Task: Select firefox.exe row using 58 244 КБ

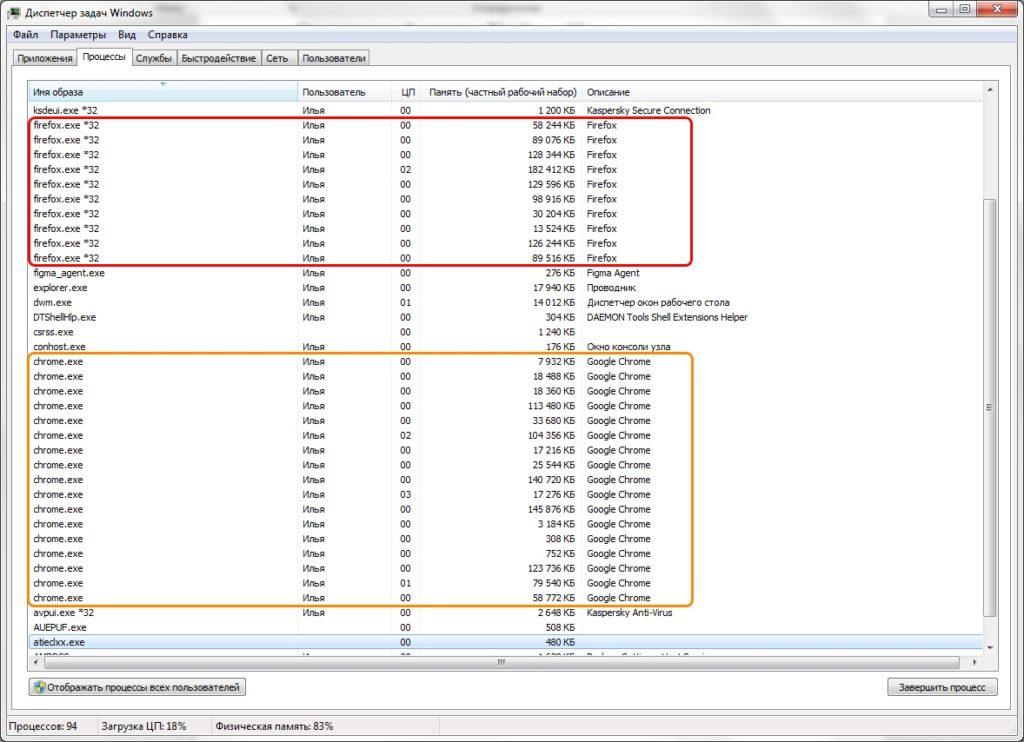Action: pos(505,125)
